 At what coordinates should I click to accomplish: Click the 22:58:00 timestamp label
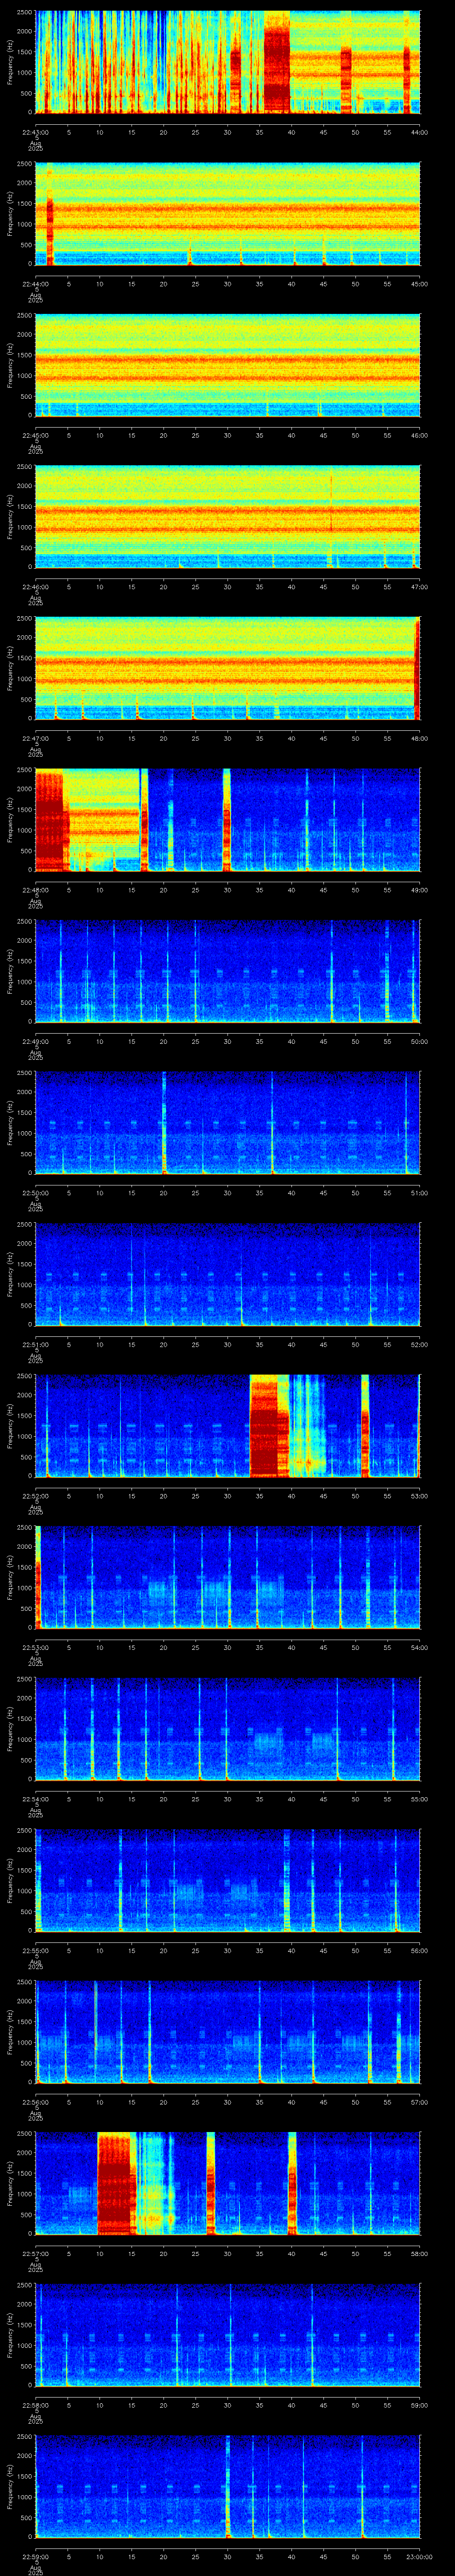[x=35, y=2405]
